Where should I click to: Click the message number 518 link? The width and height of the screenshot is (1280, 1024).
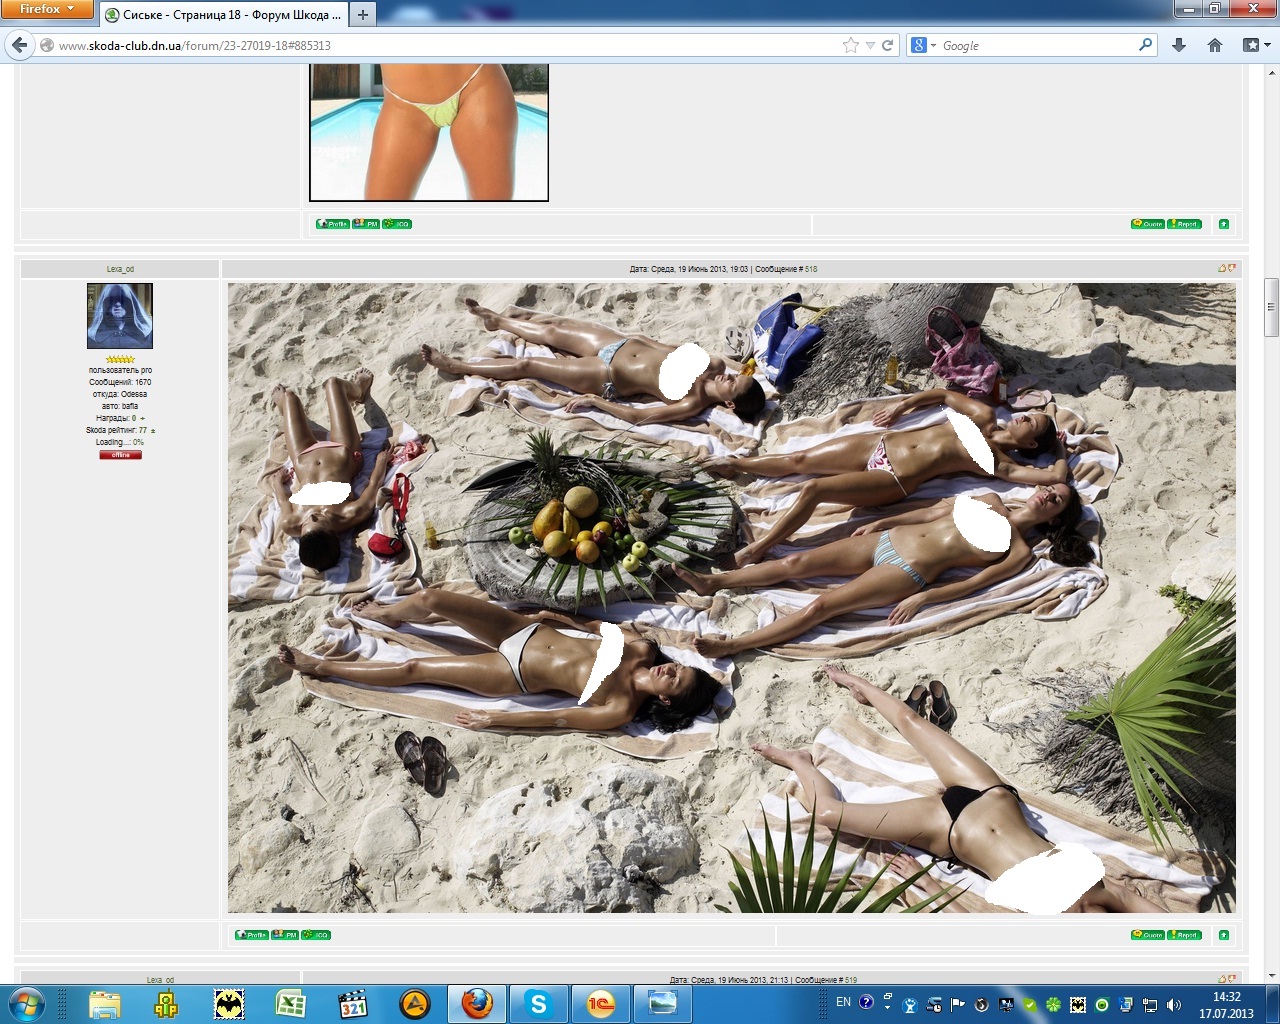point(811,269)
